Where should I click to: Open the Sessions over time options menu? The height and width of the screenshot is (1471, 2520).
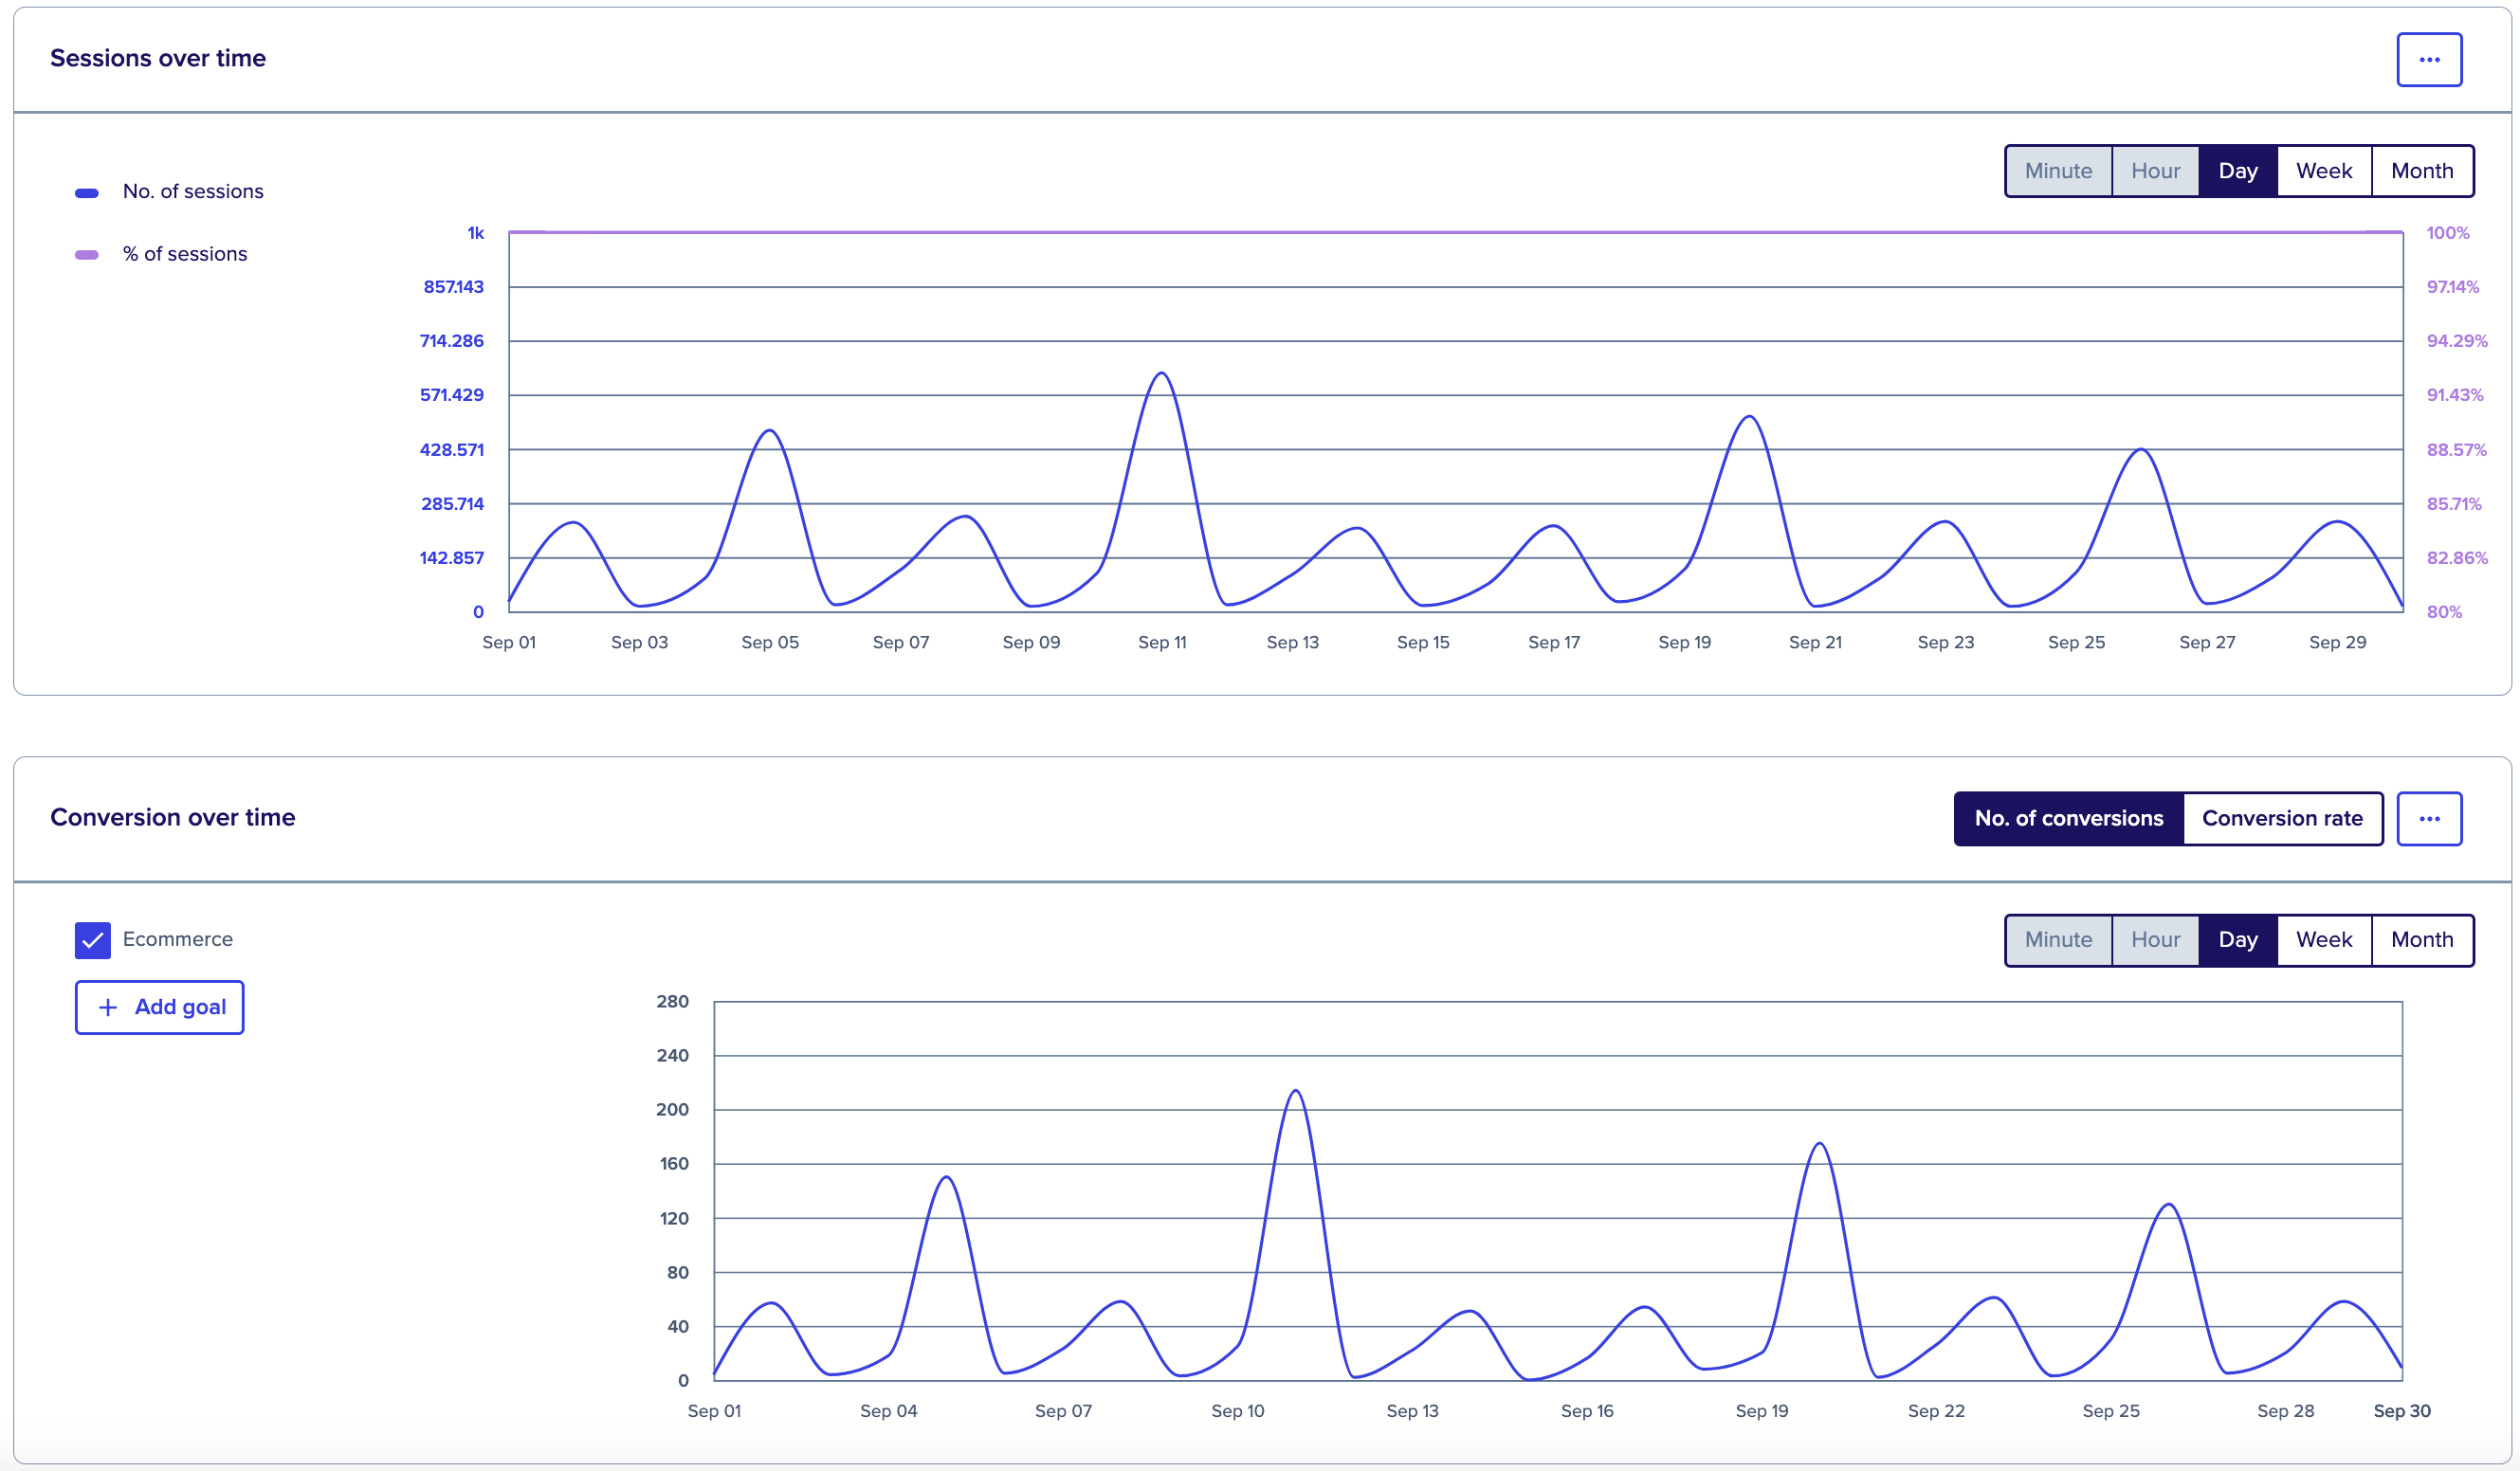2428,60
